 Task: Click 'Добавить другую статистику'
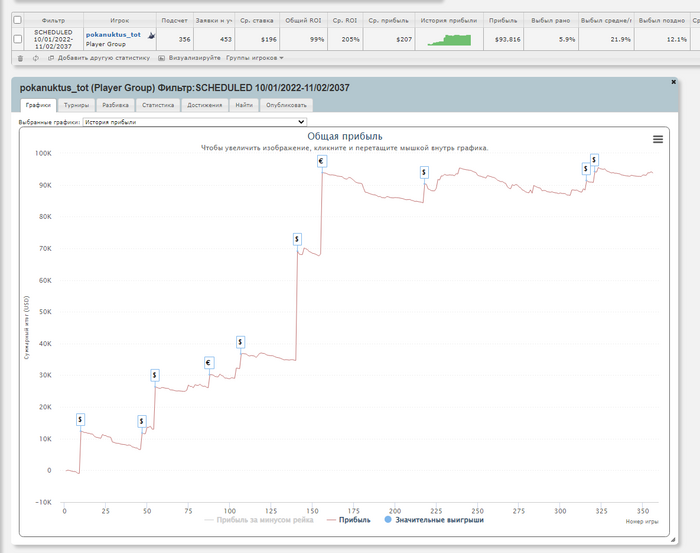point(99,58)
